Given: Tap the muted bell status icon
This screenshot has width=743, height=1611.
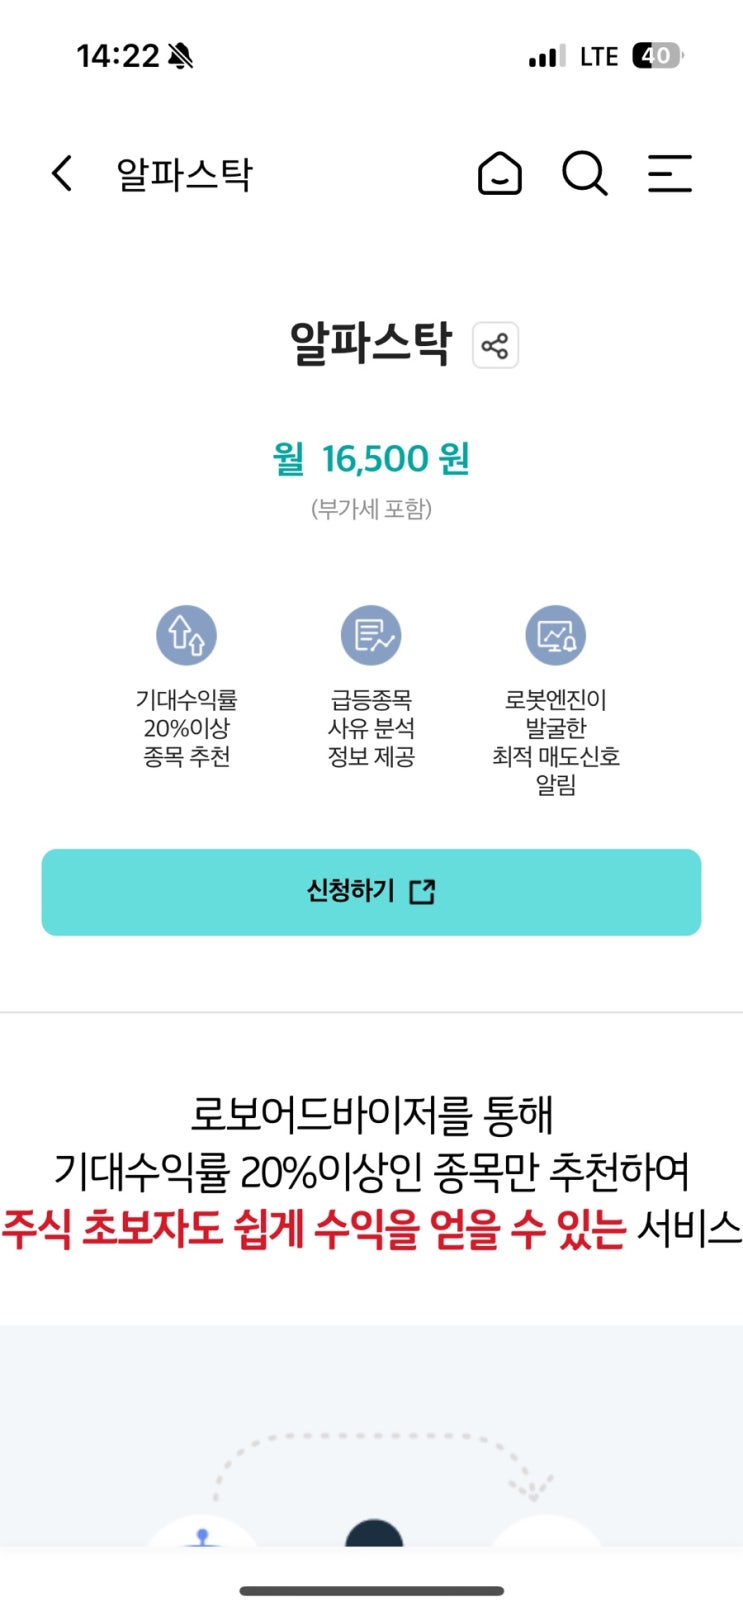Looking at the screenshot, I should 181,56.
